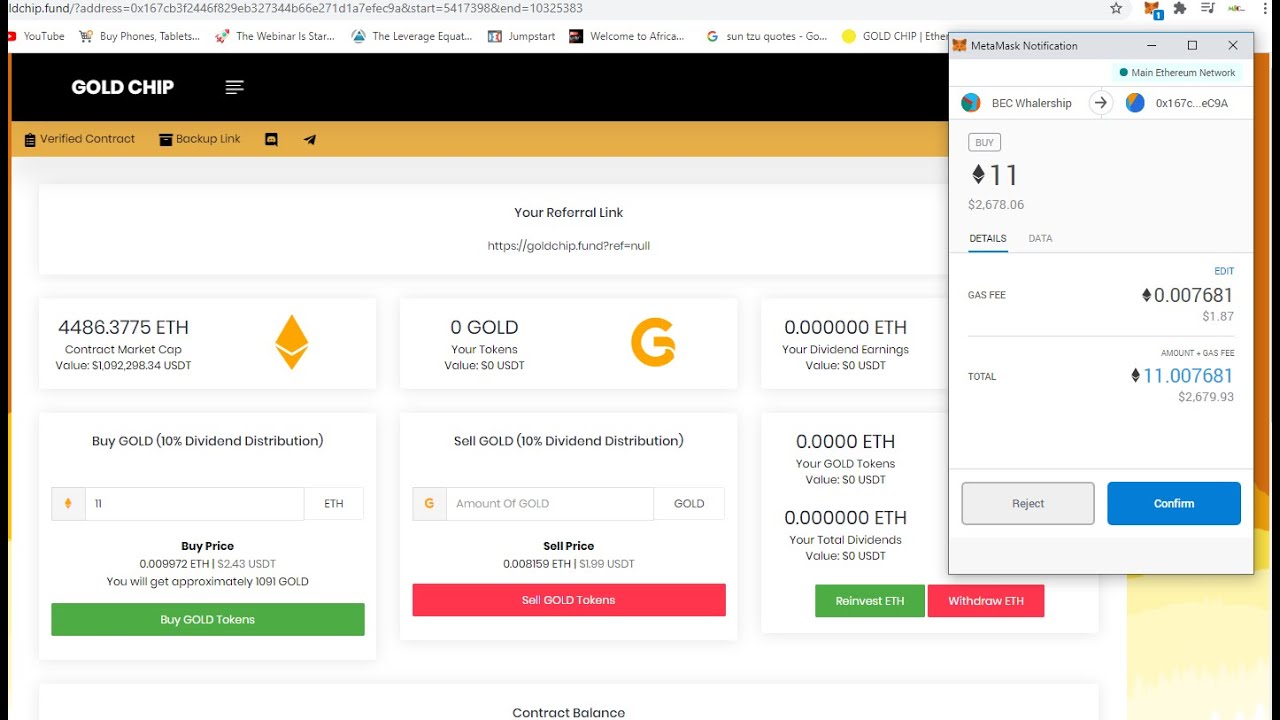The width and height of the screenshot is (1280, 720).
Task: Reject the MetaMask transaction
Action: click(1028, 504)
